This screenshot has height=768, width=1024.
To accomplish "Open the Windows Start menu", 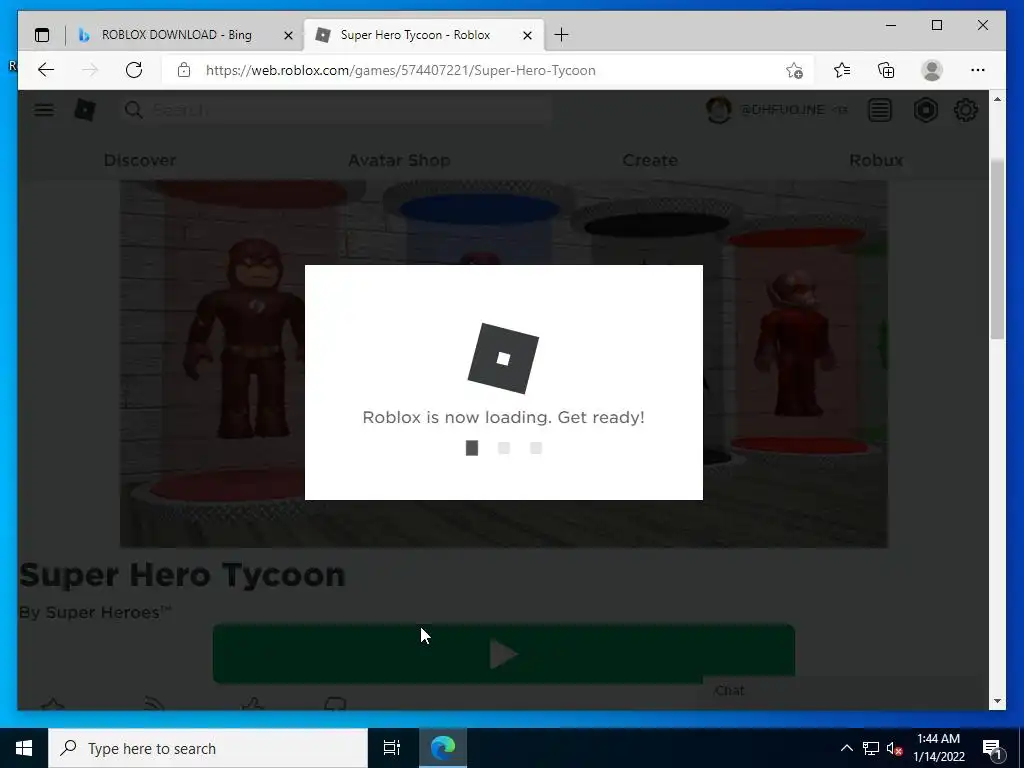I will tap(24, 748).
